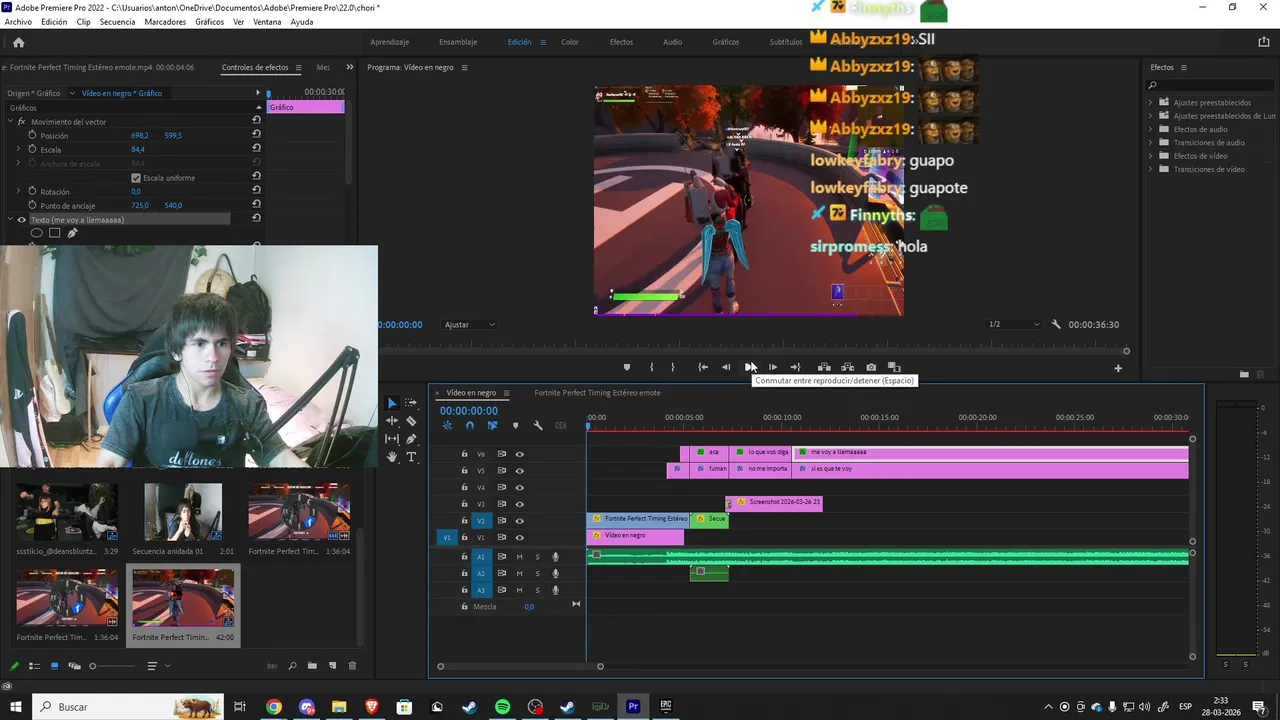1280x720 pixels.
Task: Expand Transiciones de vídeo folder
Action: (1150, 169)
